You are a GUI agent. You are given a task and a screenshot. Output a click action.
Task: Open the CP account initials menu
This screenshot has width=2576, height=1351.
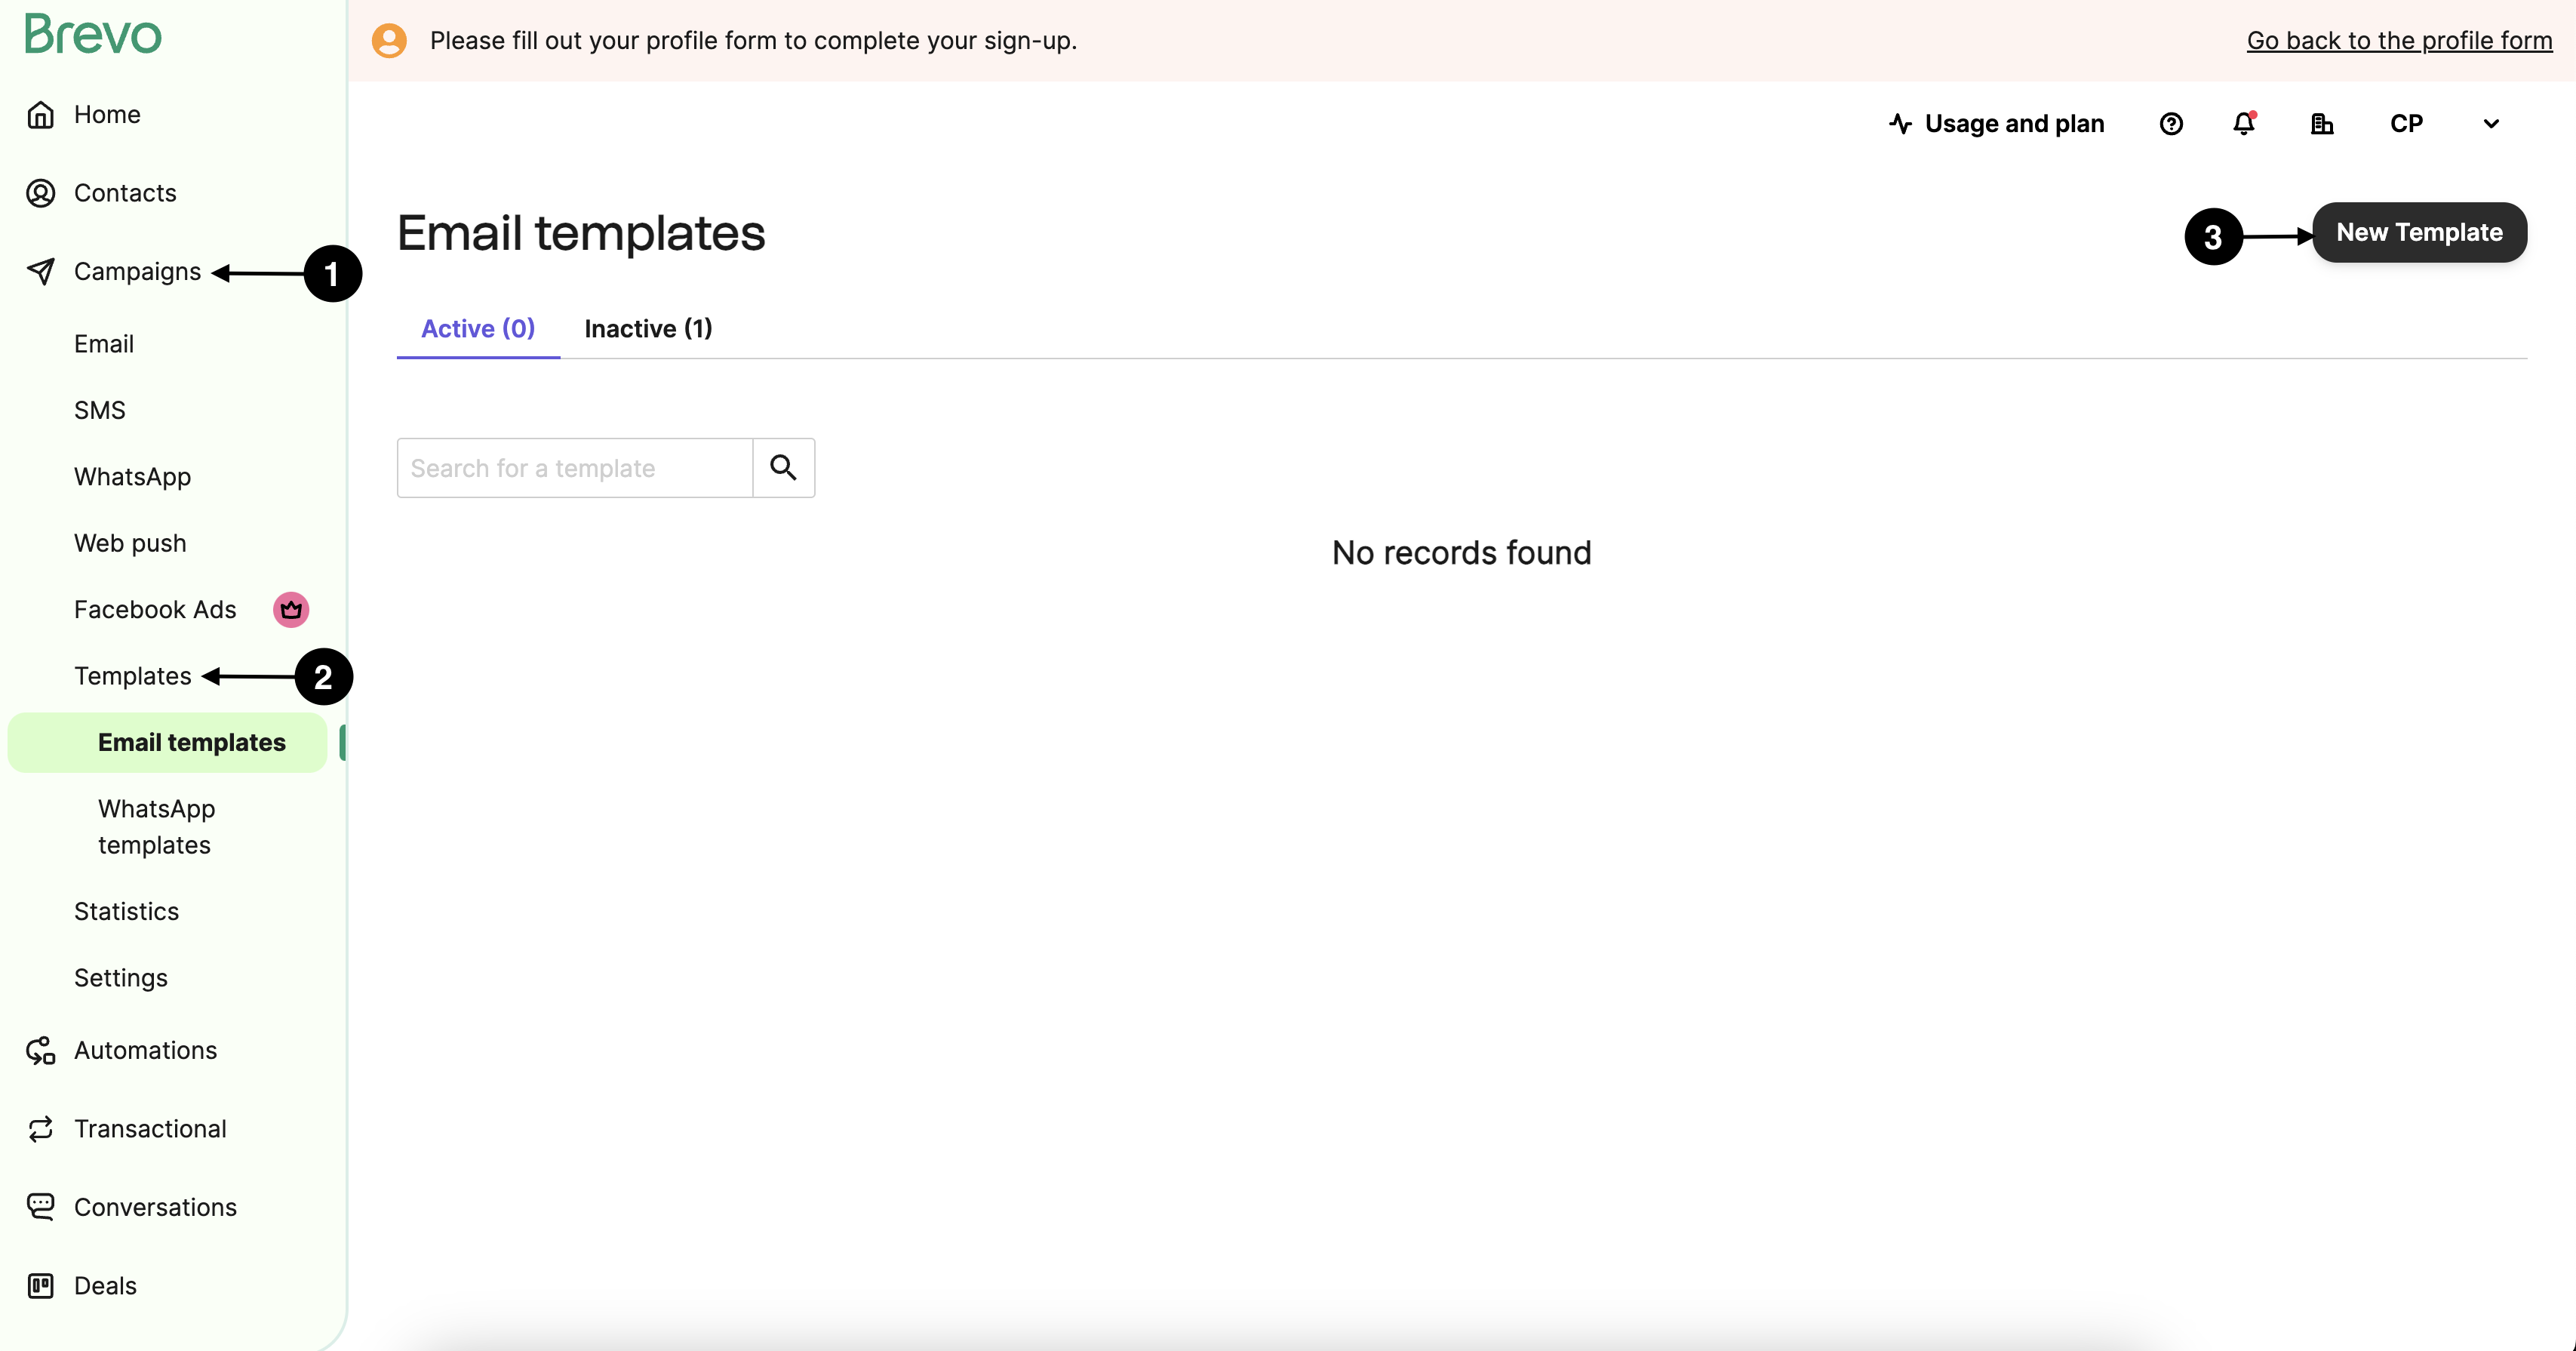[x=2406, y=124]
